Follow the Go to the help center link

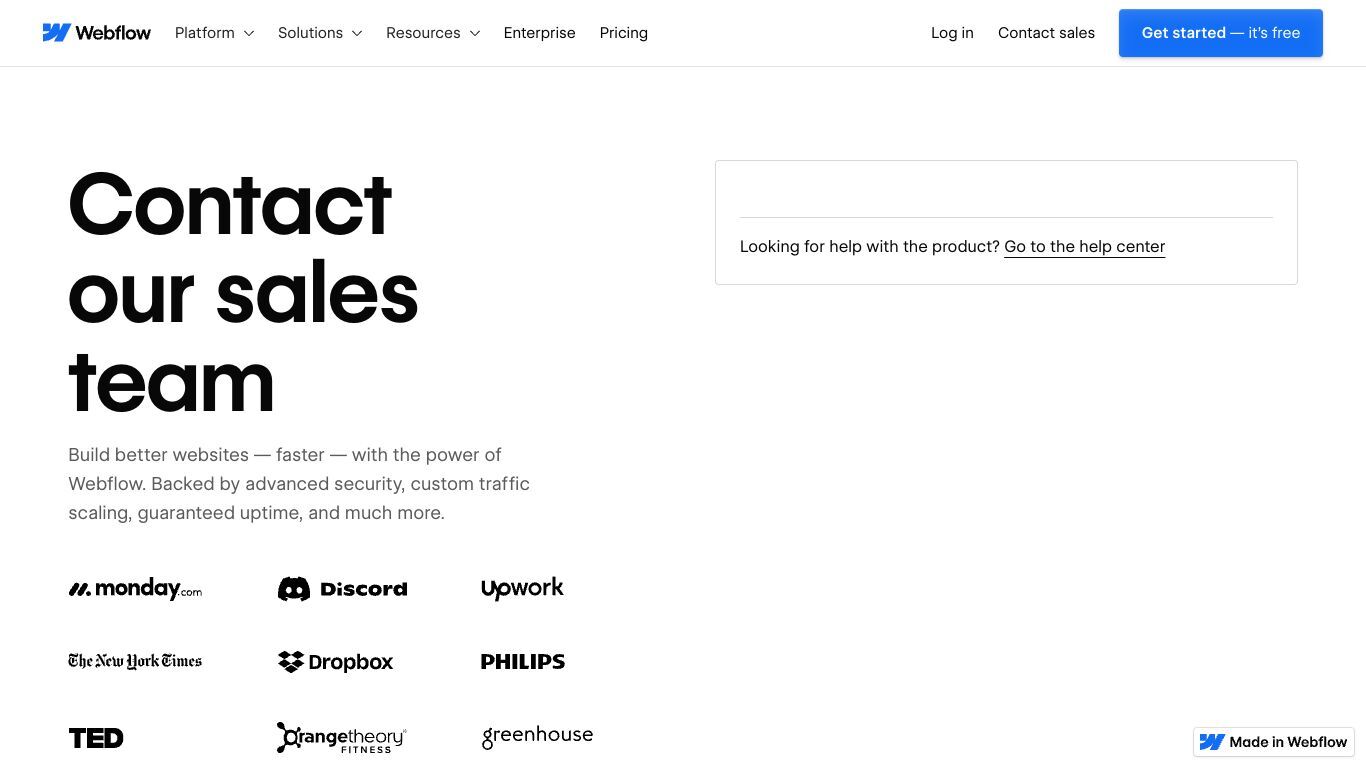coord(1085,247)
